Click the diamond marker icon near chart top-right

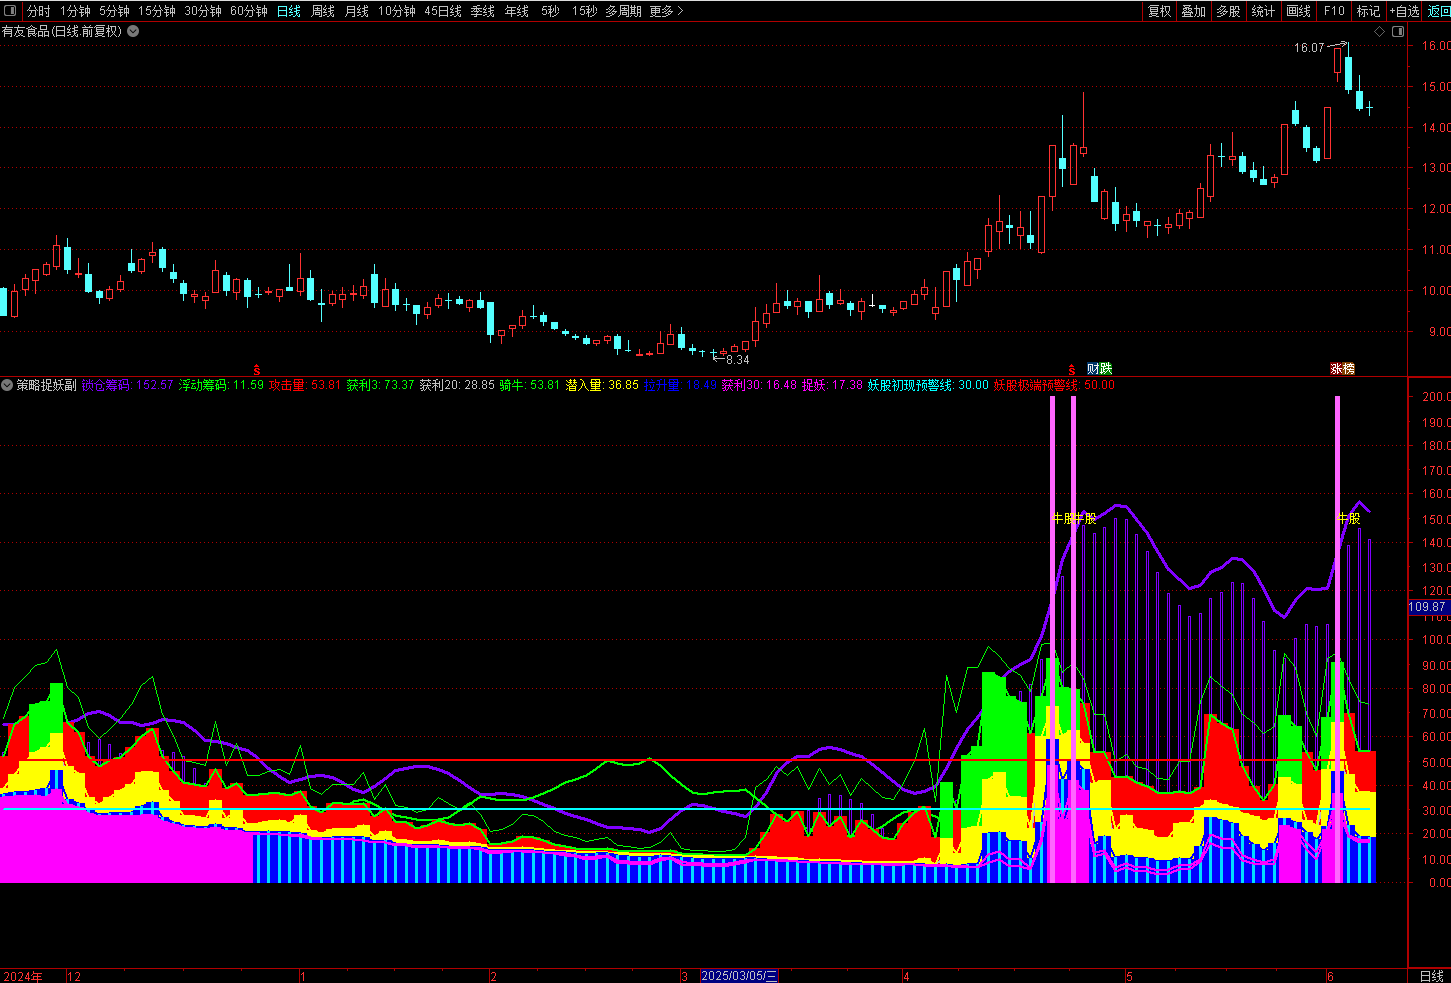[x=1380, y=31]
